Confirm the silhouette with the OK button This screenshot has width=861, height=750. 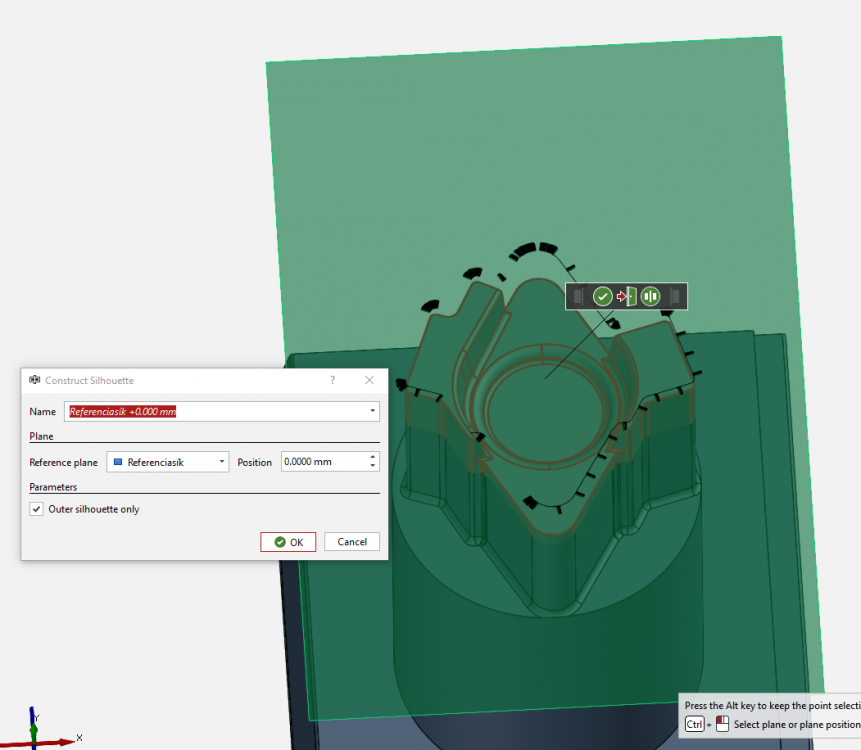(x=288, y=542)
